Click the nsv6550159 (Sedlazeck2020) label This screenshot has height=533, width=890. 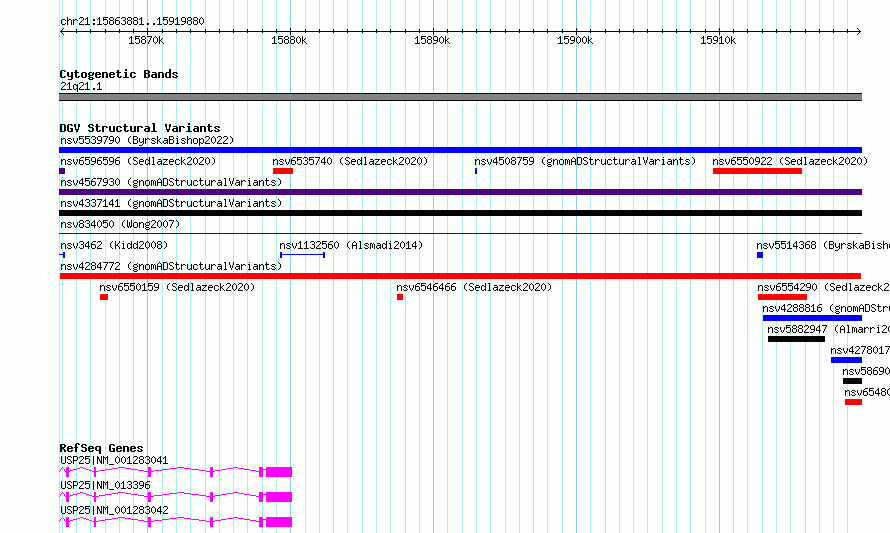pyautogui.click(x=177, y=287)
